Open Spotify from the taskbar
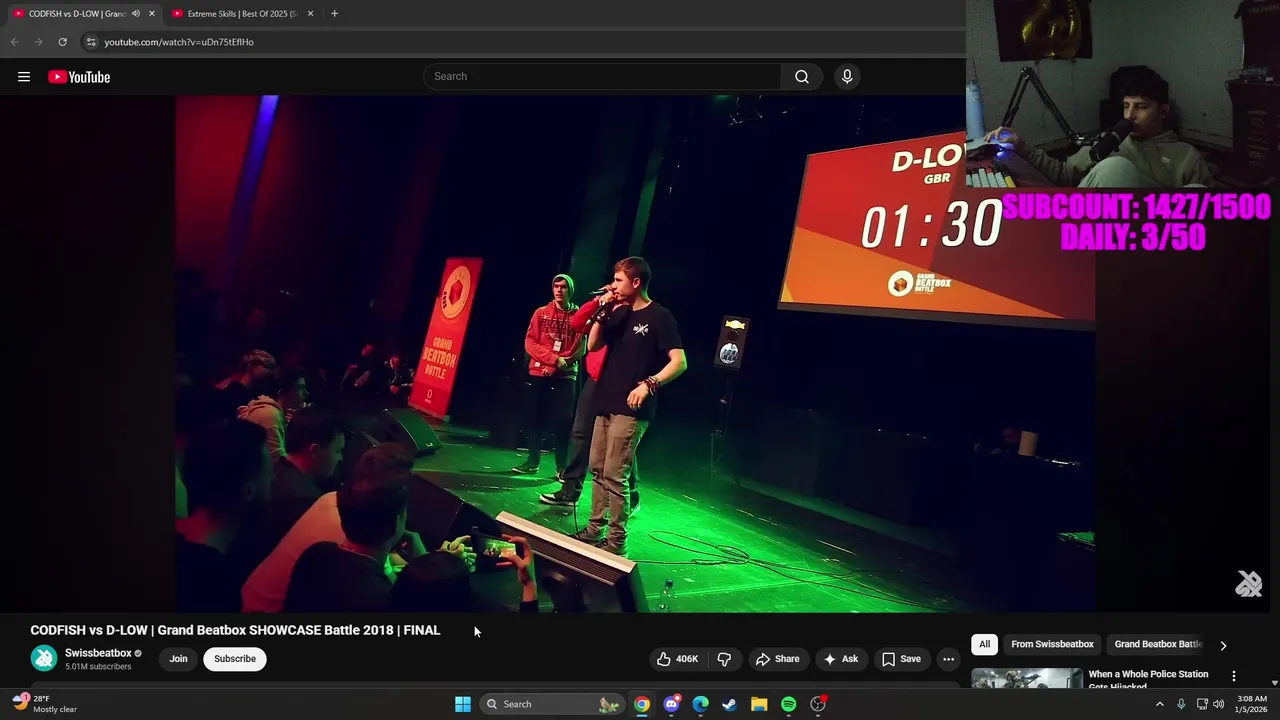The image size is (1280, 720). pos(788,704)
